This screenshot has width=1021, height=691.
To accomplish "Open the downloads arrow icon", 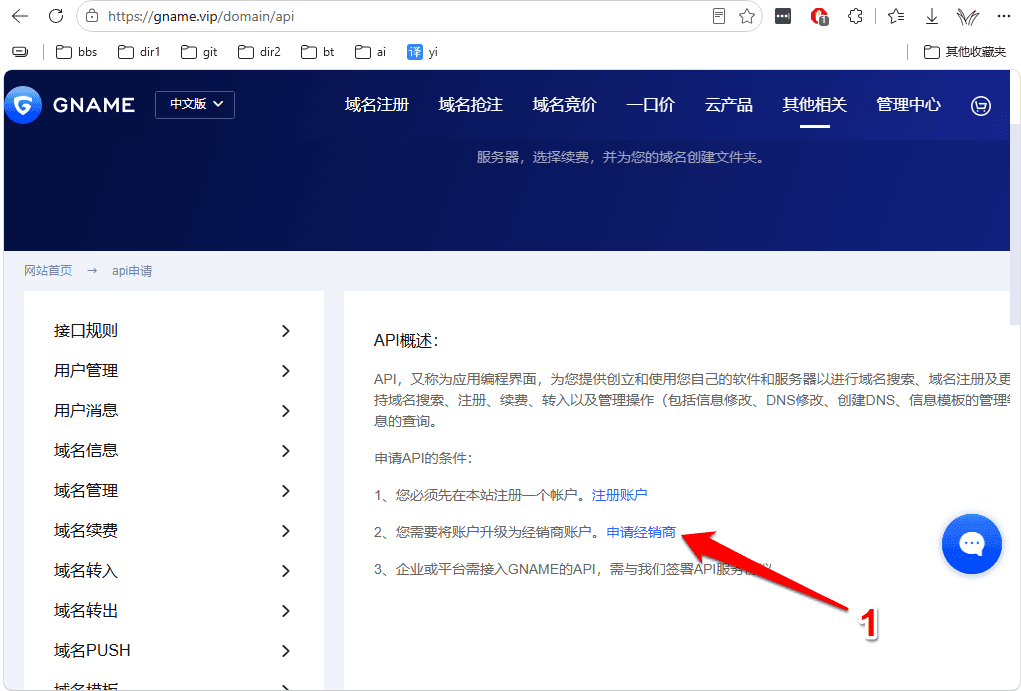I will 932,16.
